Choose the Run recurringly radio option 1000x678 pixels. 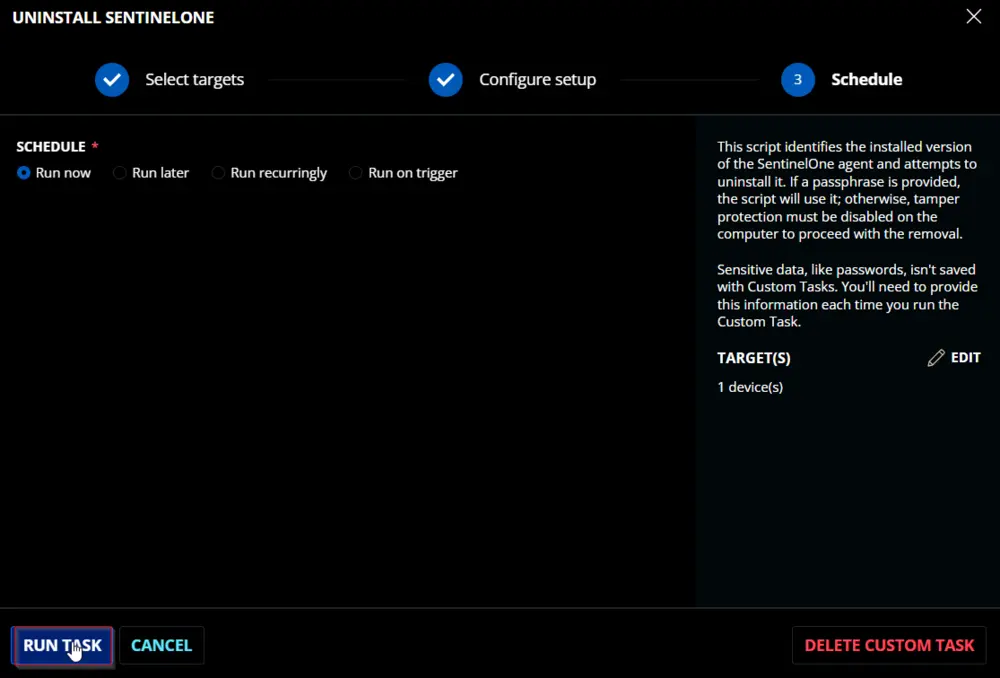(x=218, y=173)
